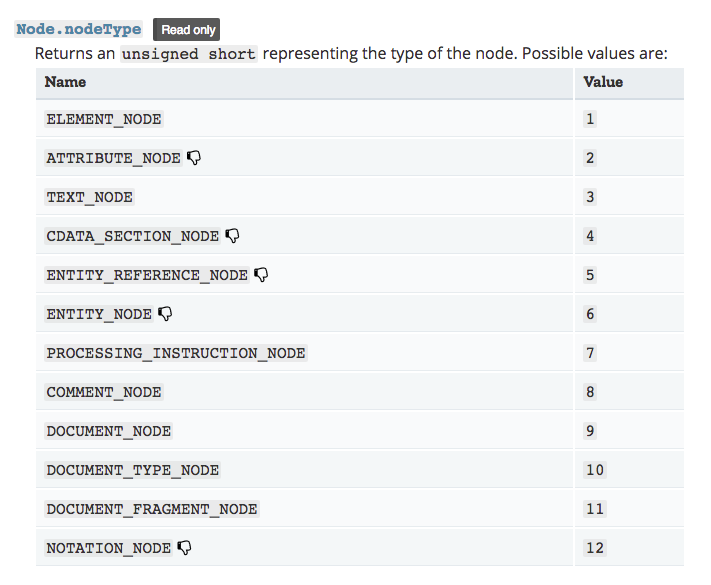The height and width of the screenshot is (585, 711).
Task: Click the deprecated thumbs-down icon beside ATTRIBUTE_NODE
Action: click(194, 158)
